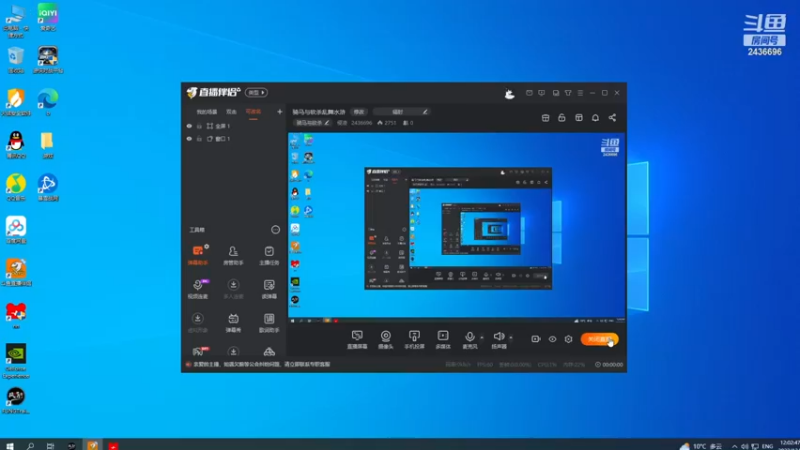The image size is (800, 450).
Task: Click the 10°C weather widget in the taskbar
Action: point(701,446)
